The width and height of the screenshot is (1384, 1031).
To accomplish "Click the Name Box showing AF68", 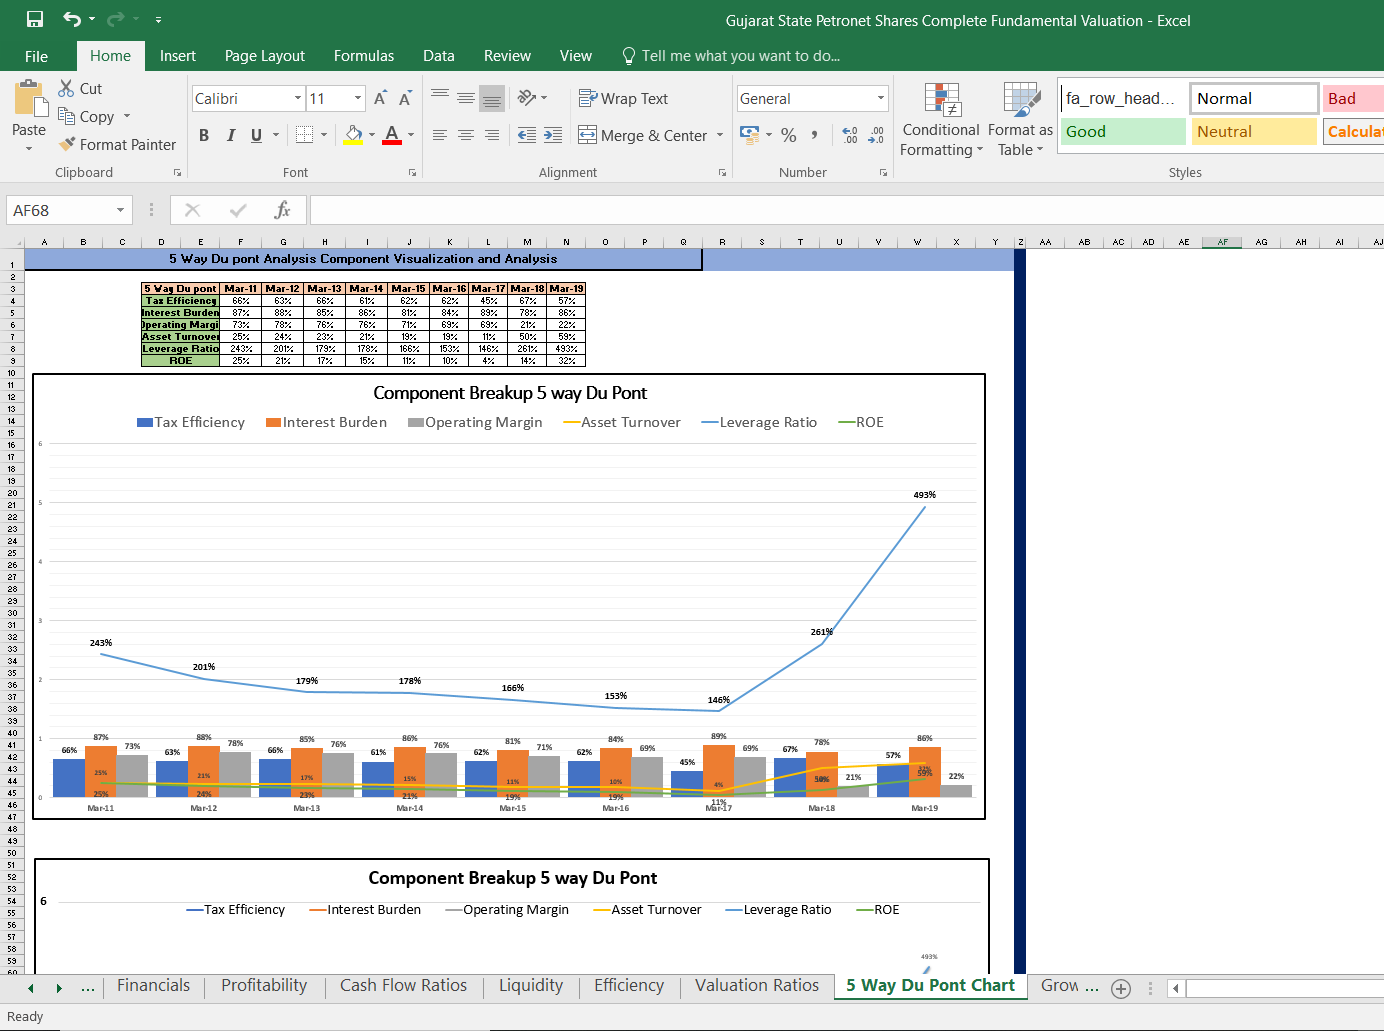I will click(60, 210).
